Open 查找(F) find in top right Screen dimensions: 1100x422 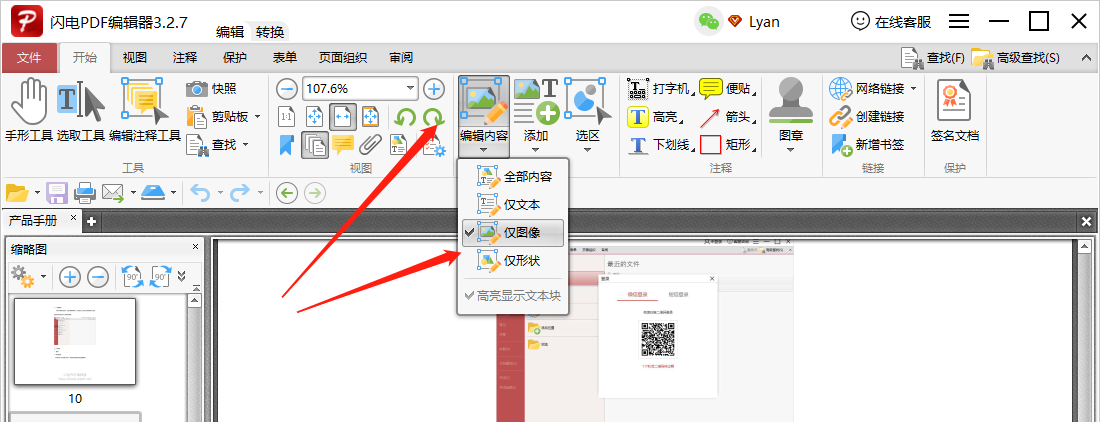[x=933, y=58]
